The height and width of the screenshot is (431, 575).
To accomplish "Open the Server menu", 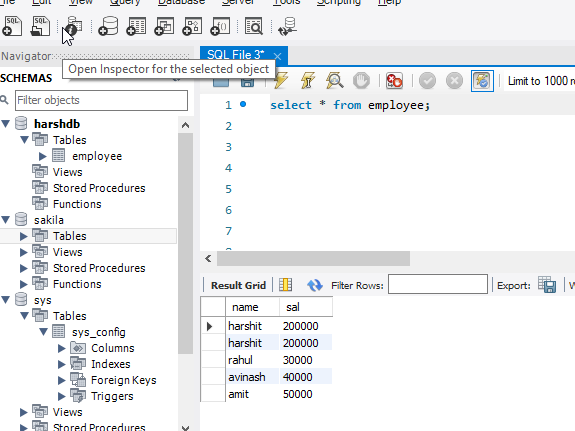I will pos(238,2).
